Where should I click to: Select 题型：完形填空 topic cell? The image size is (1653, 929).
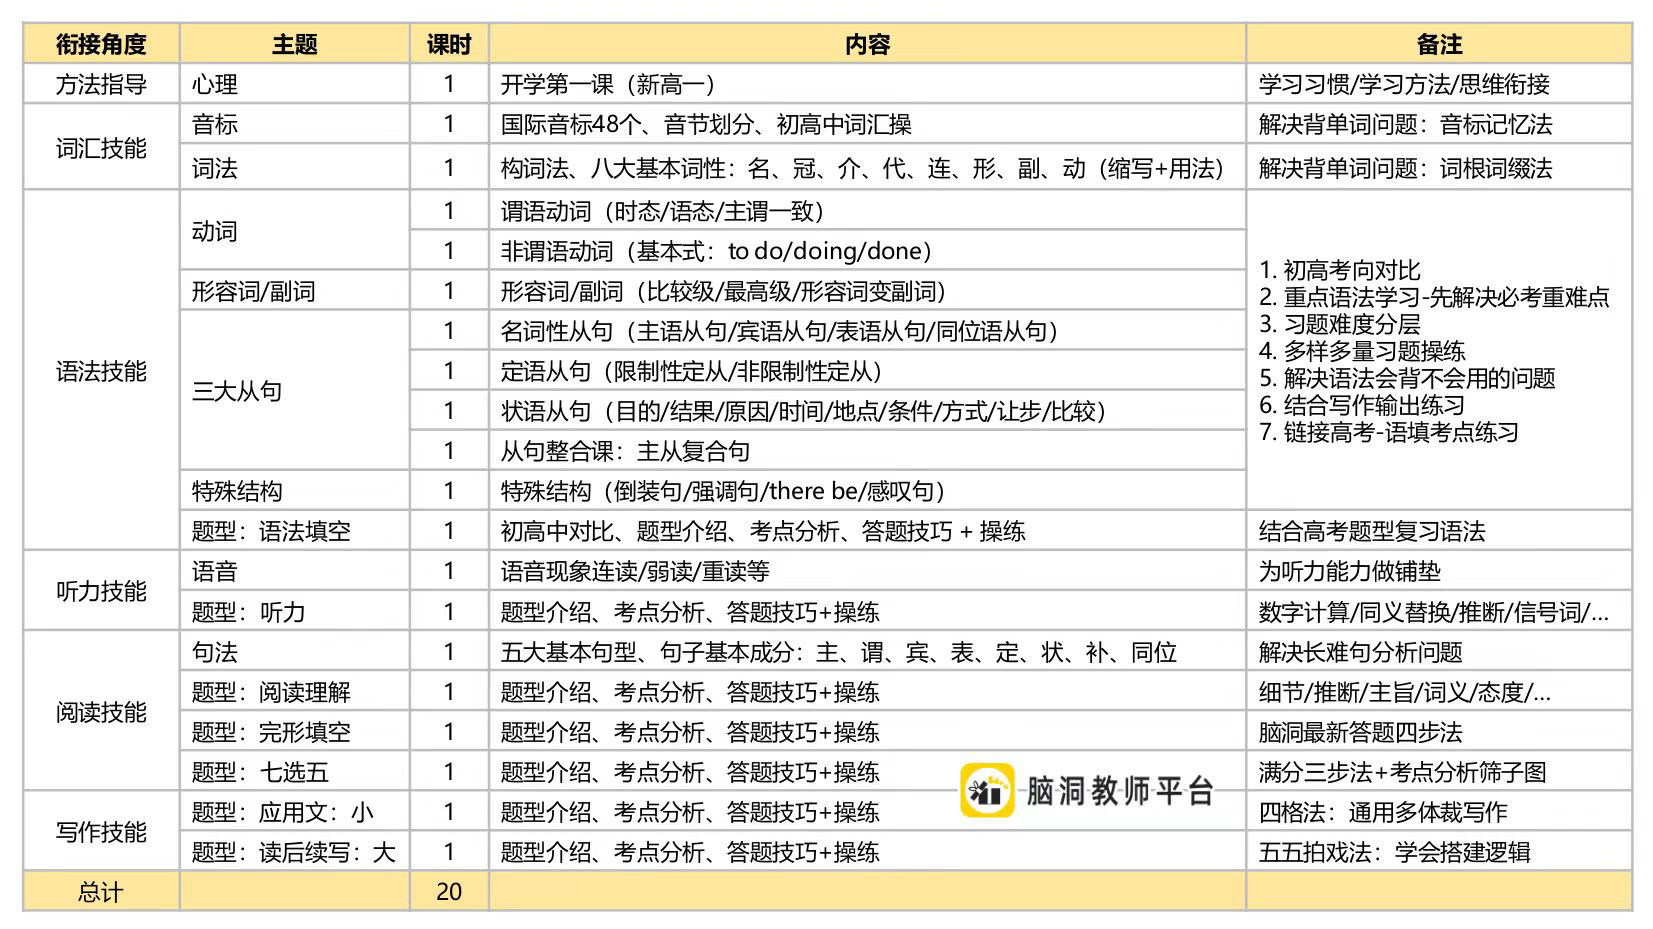(294, 731)
